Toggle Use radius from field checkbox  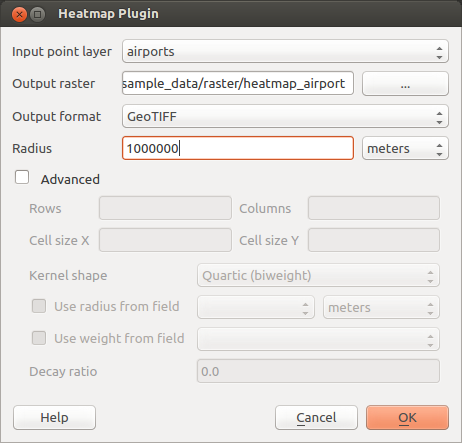click(x=39, y=306)
